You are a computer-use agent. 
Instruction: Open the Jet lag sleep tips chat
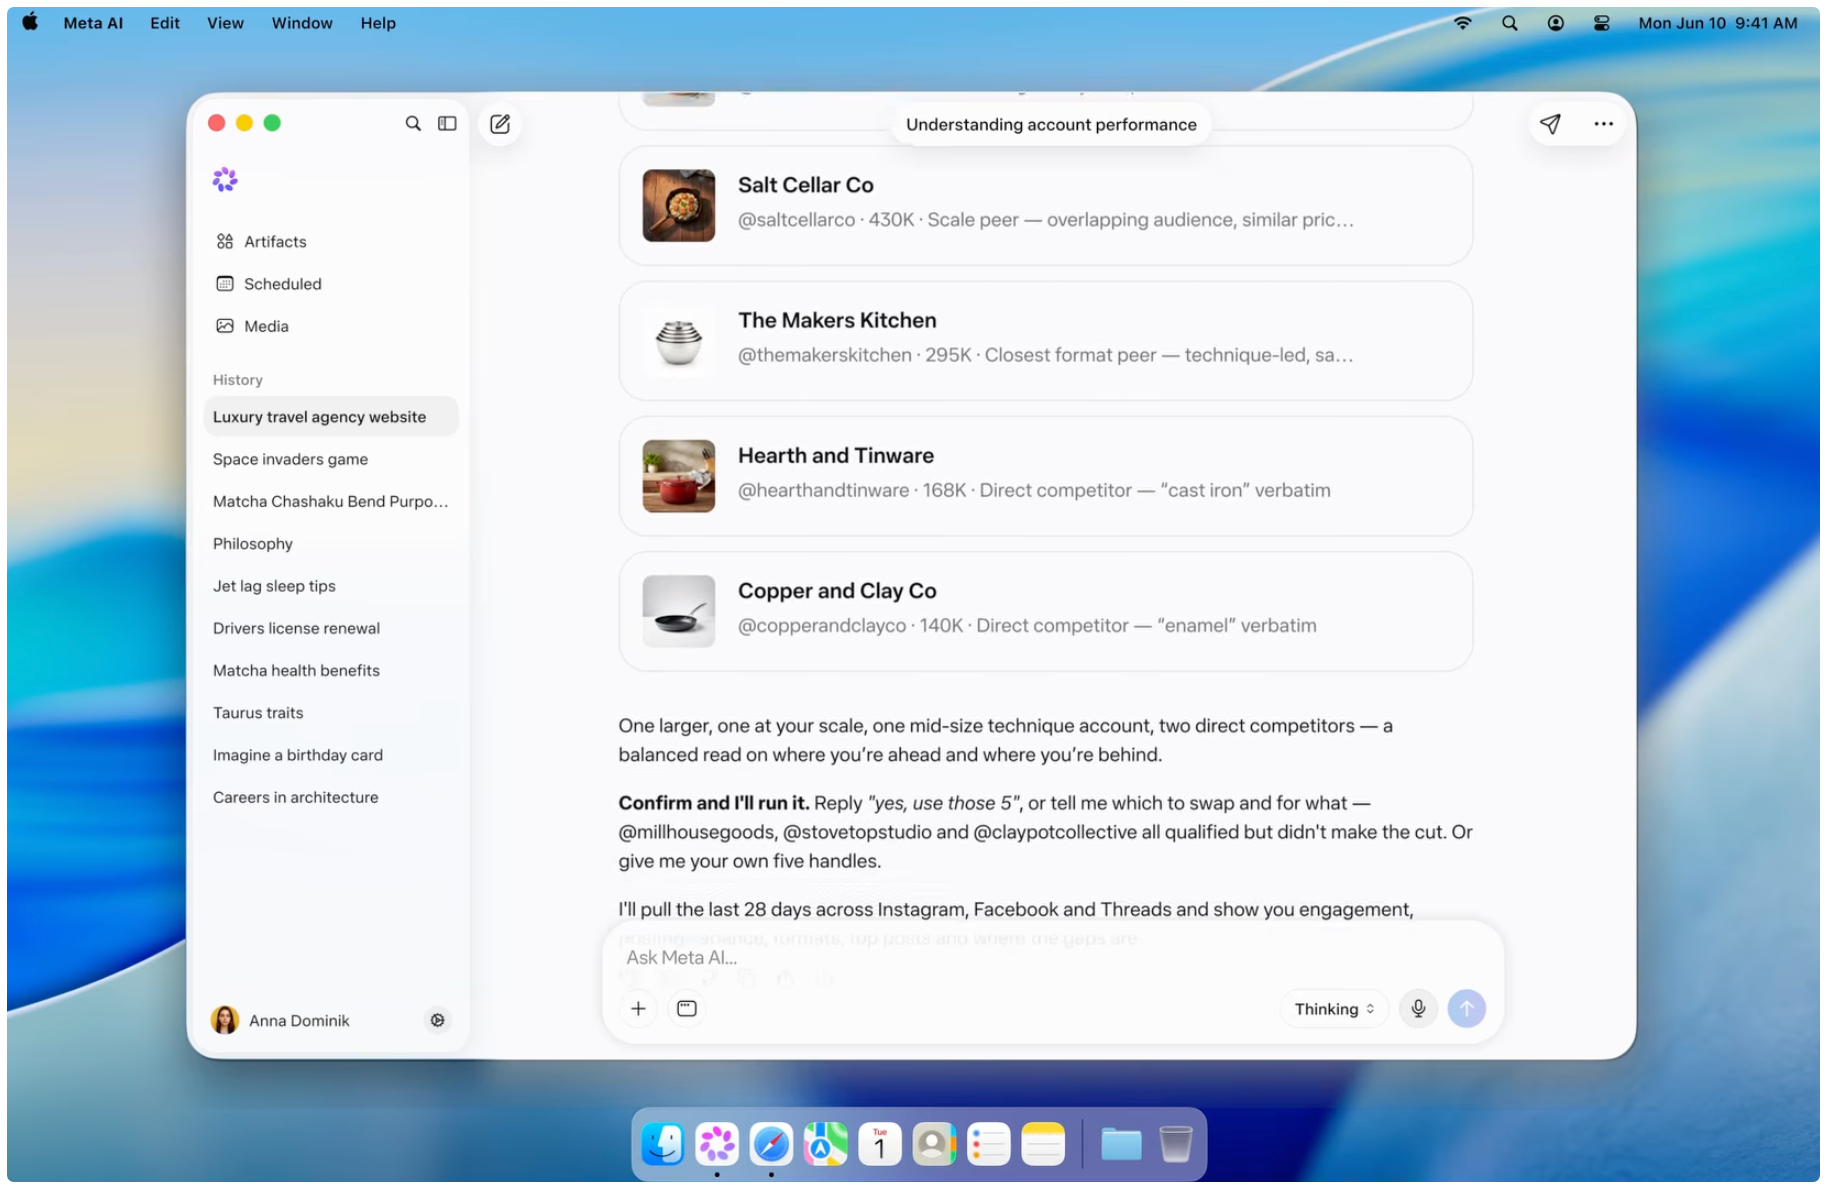(x=331, y=586)
